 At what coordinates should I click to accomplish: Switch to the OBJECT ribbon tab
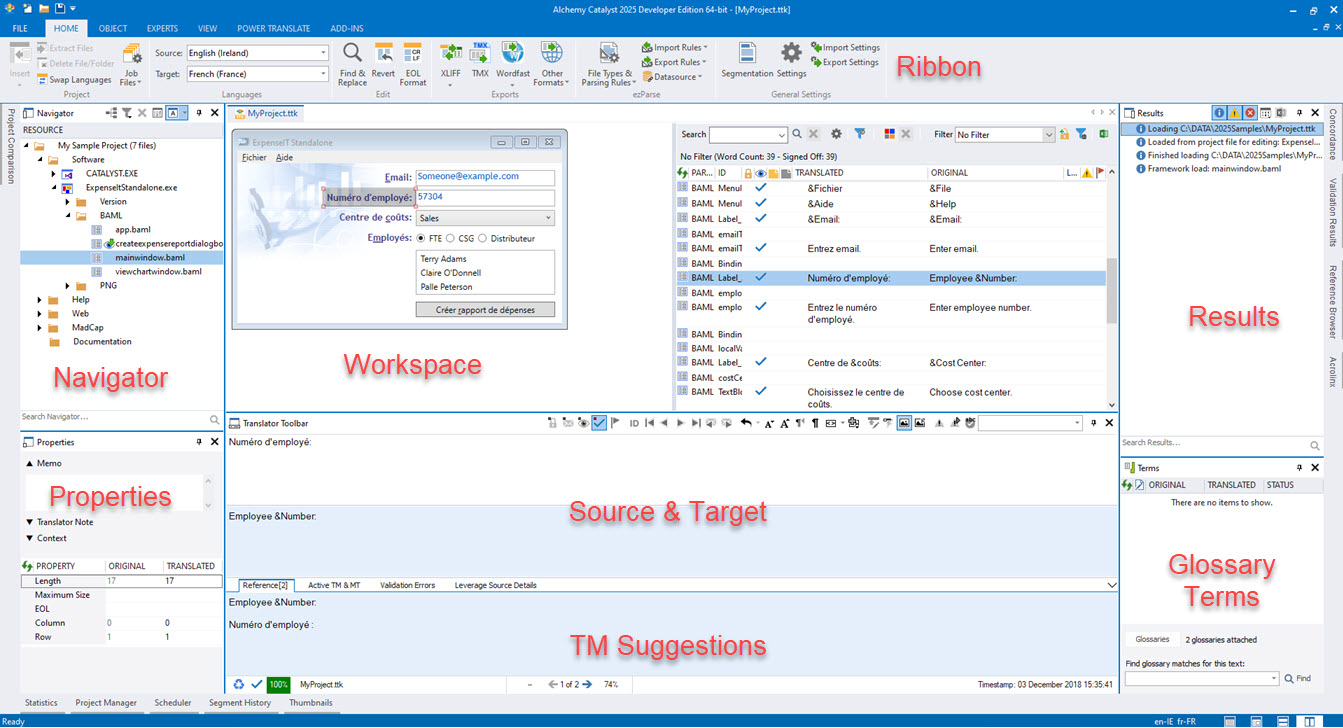pos(113,29)
